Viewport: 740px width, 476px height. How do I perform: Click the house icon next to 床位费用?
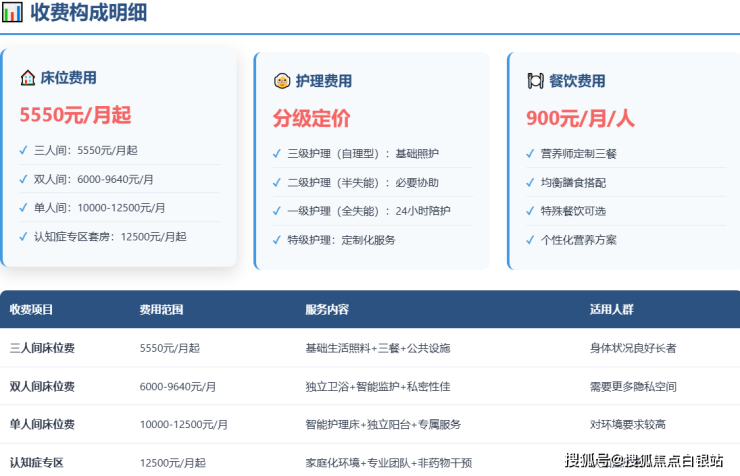point(28,78)
